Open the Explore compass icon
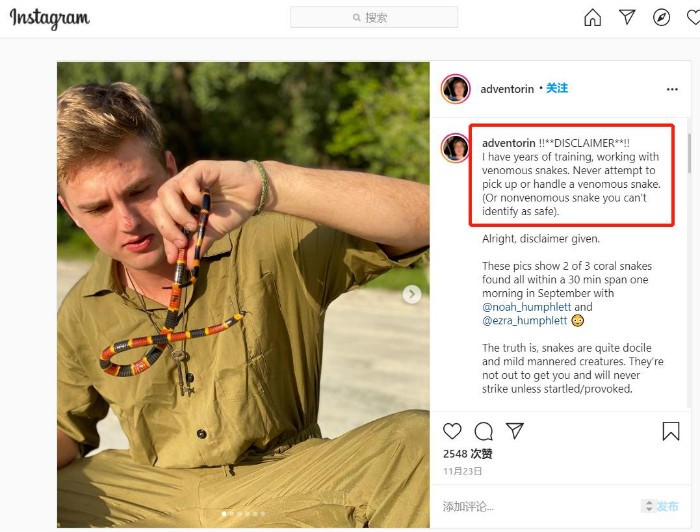 (x=661, y=18)
